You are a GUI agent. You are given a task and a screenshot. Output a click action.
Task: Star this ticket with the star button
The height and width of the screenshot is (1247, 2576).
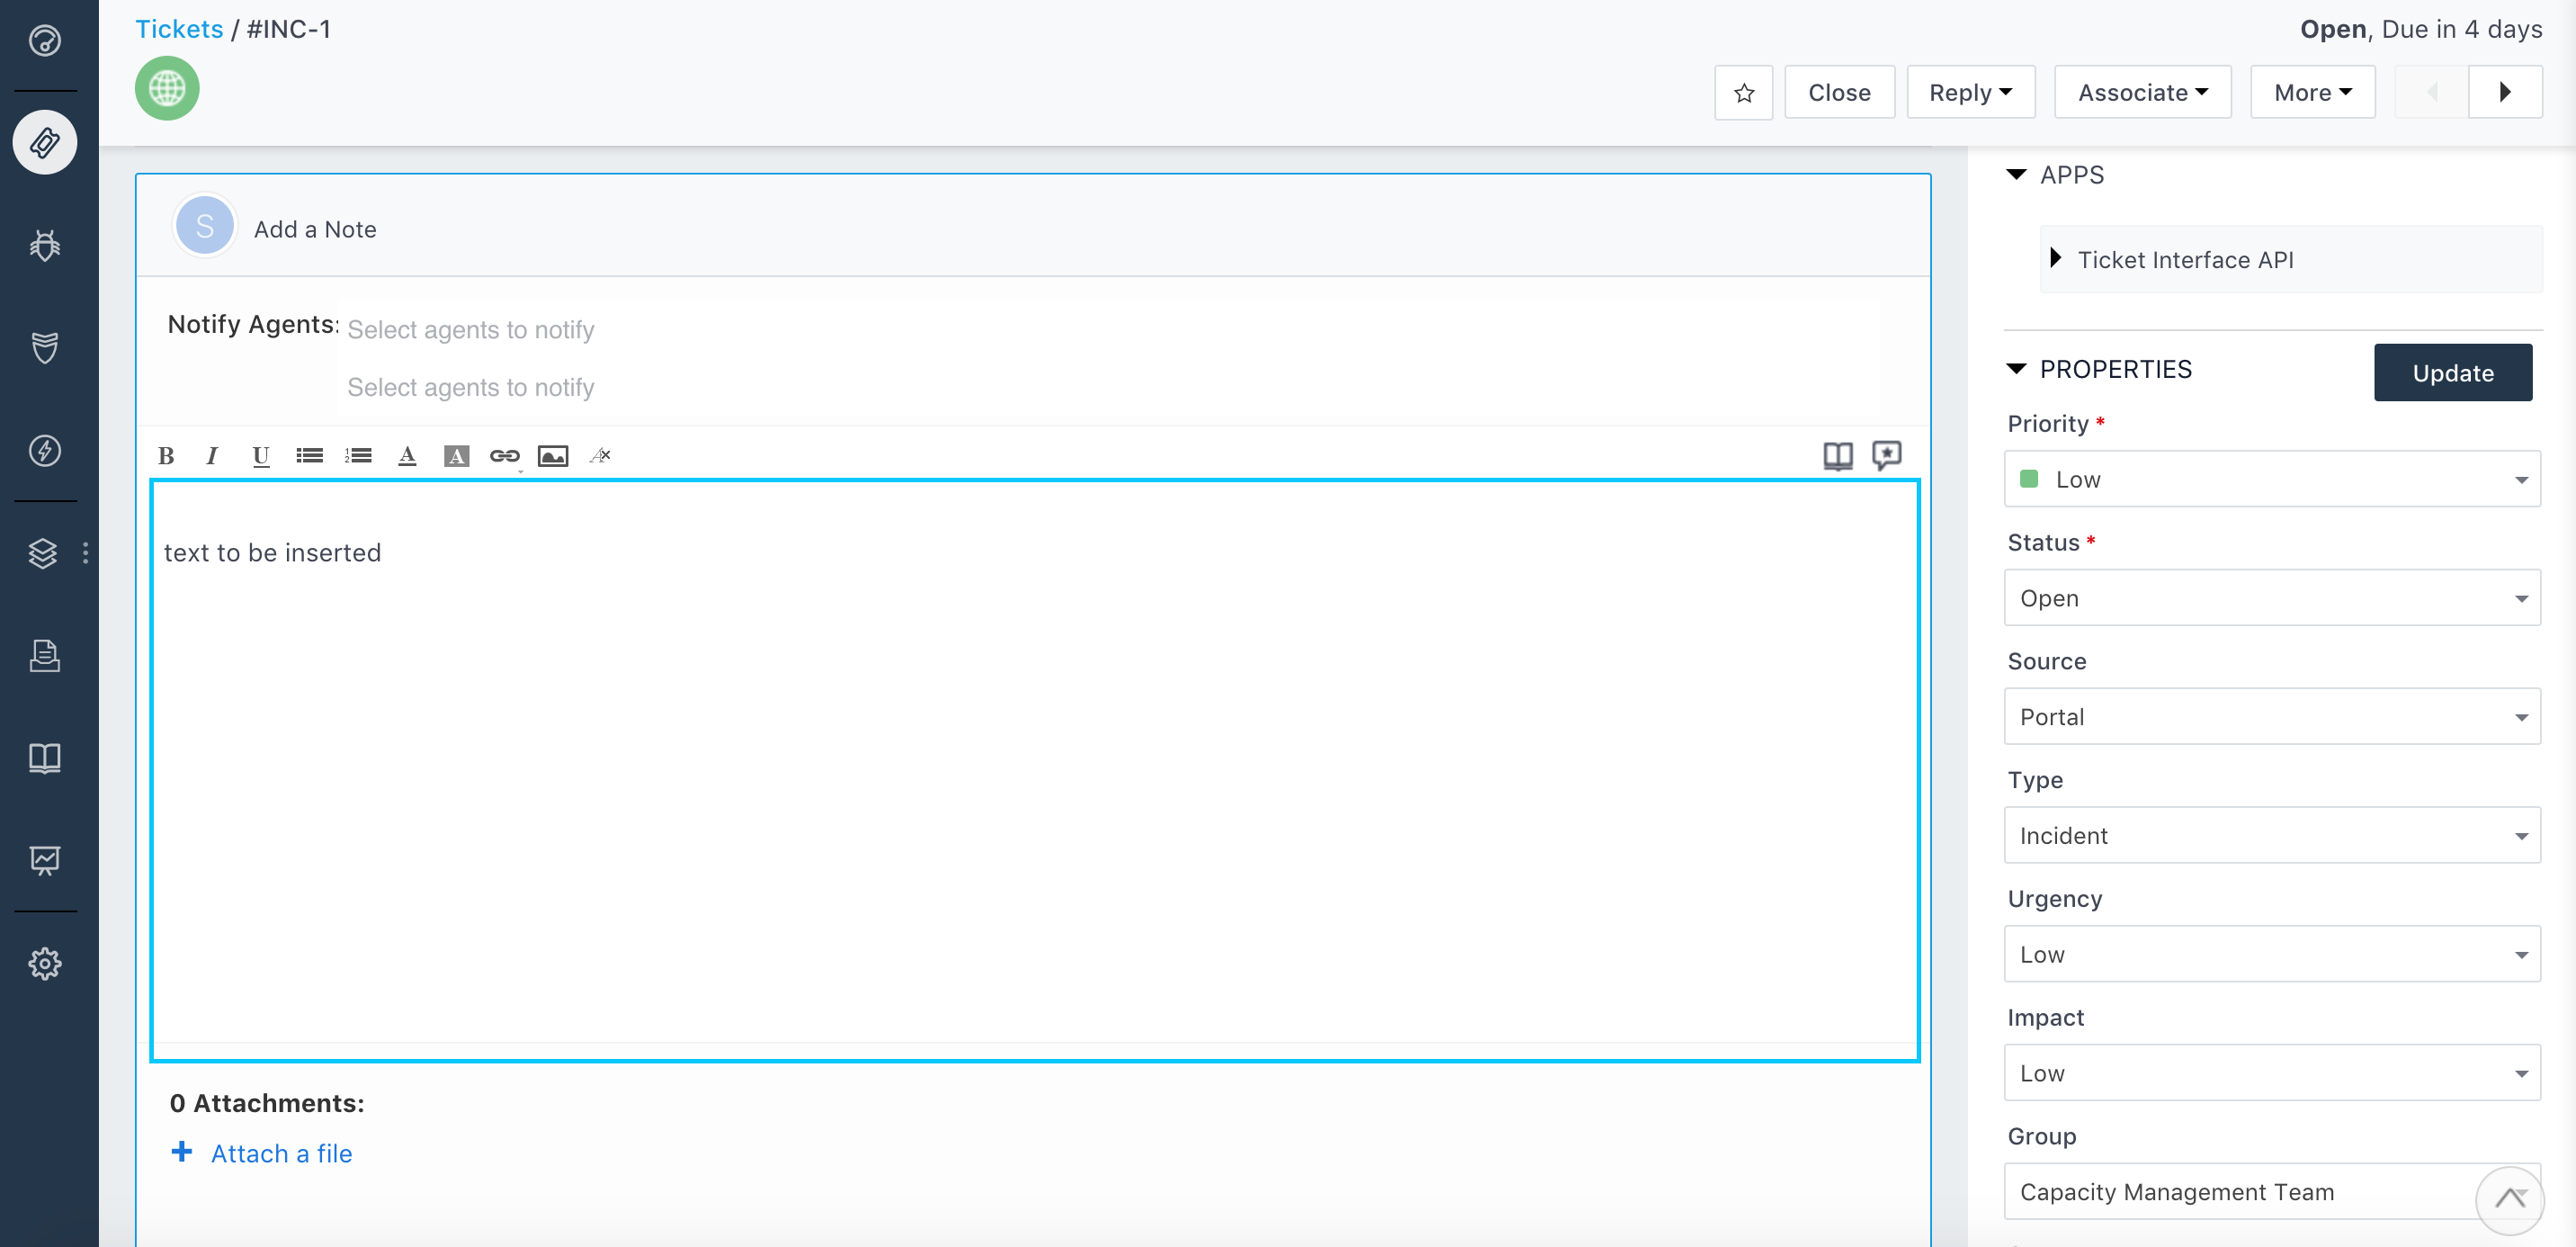point(1743,93)
